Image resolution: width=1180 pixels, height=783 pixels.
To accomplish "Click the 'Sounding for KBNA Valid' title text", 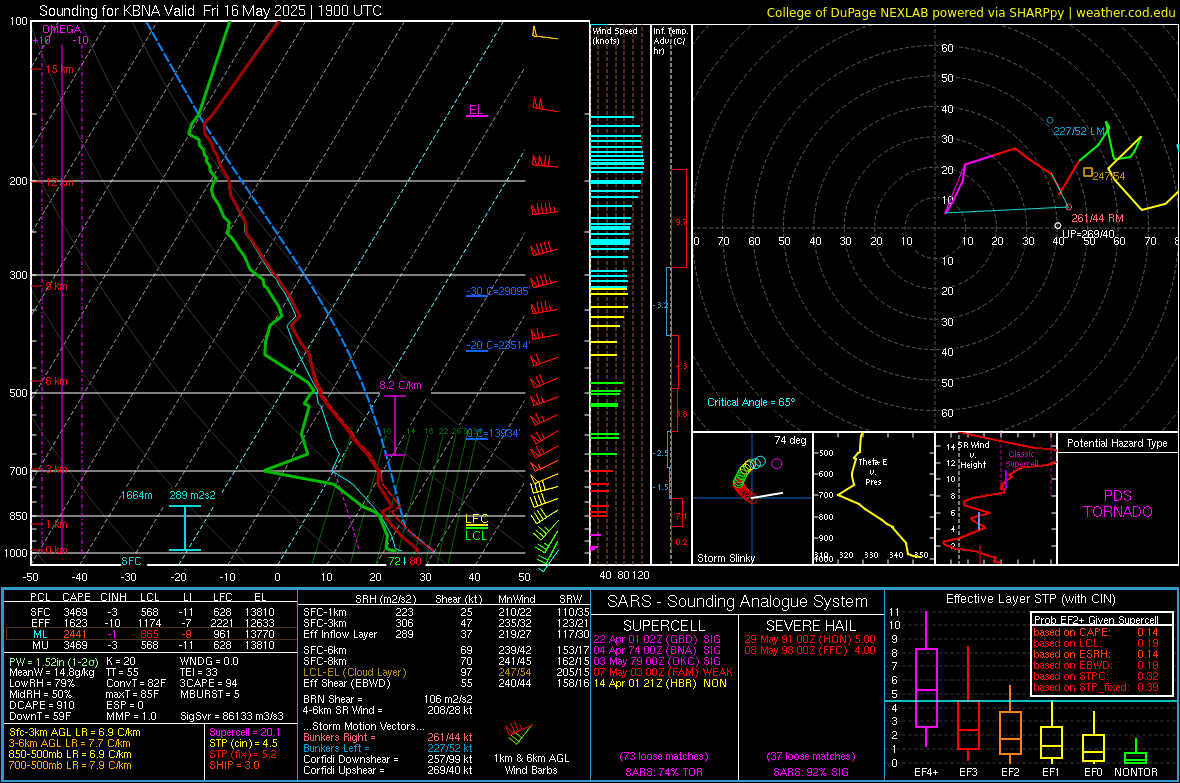I will (x=117, y=11).
